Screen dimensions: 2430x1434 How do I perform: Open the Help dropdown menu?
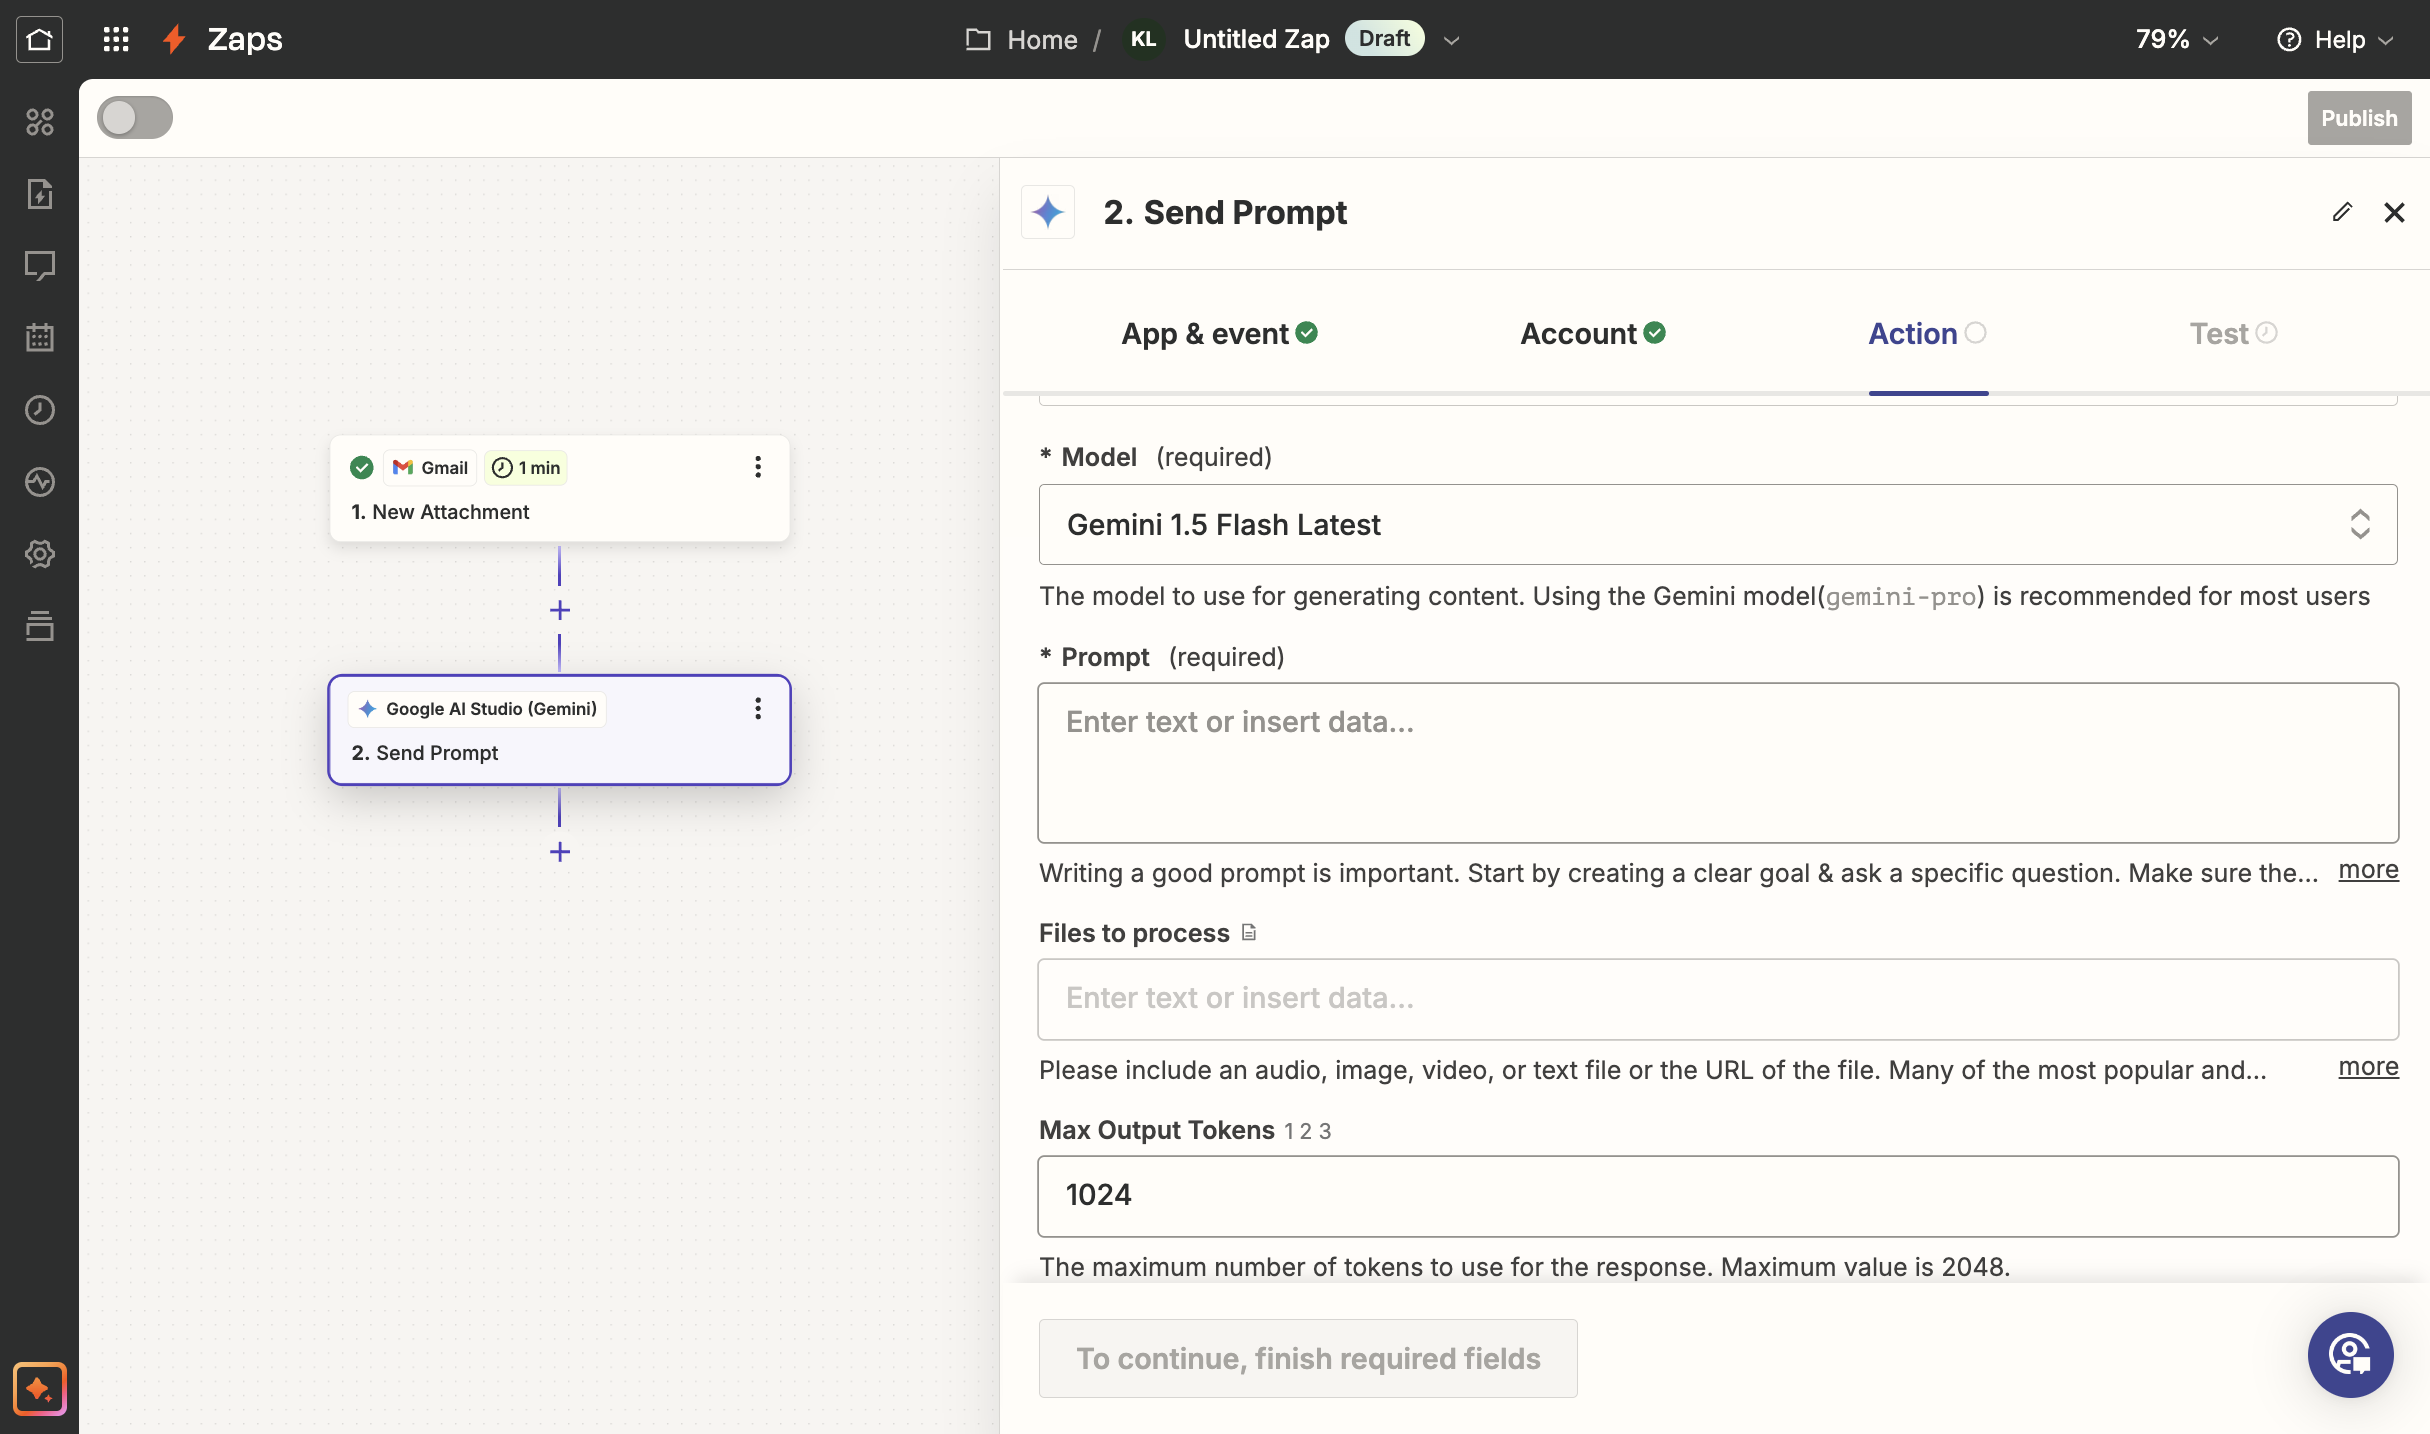click(2335, 39)
